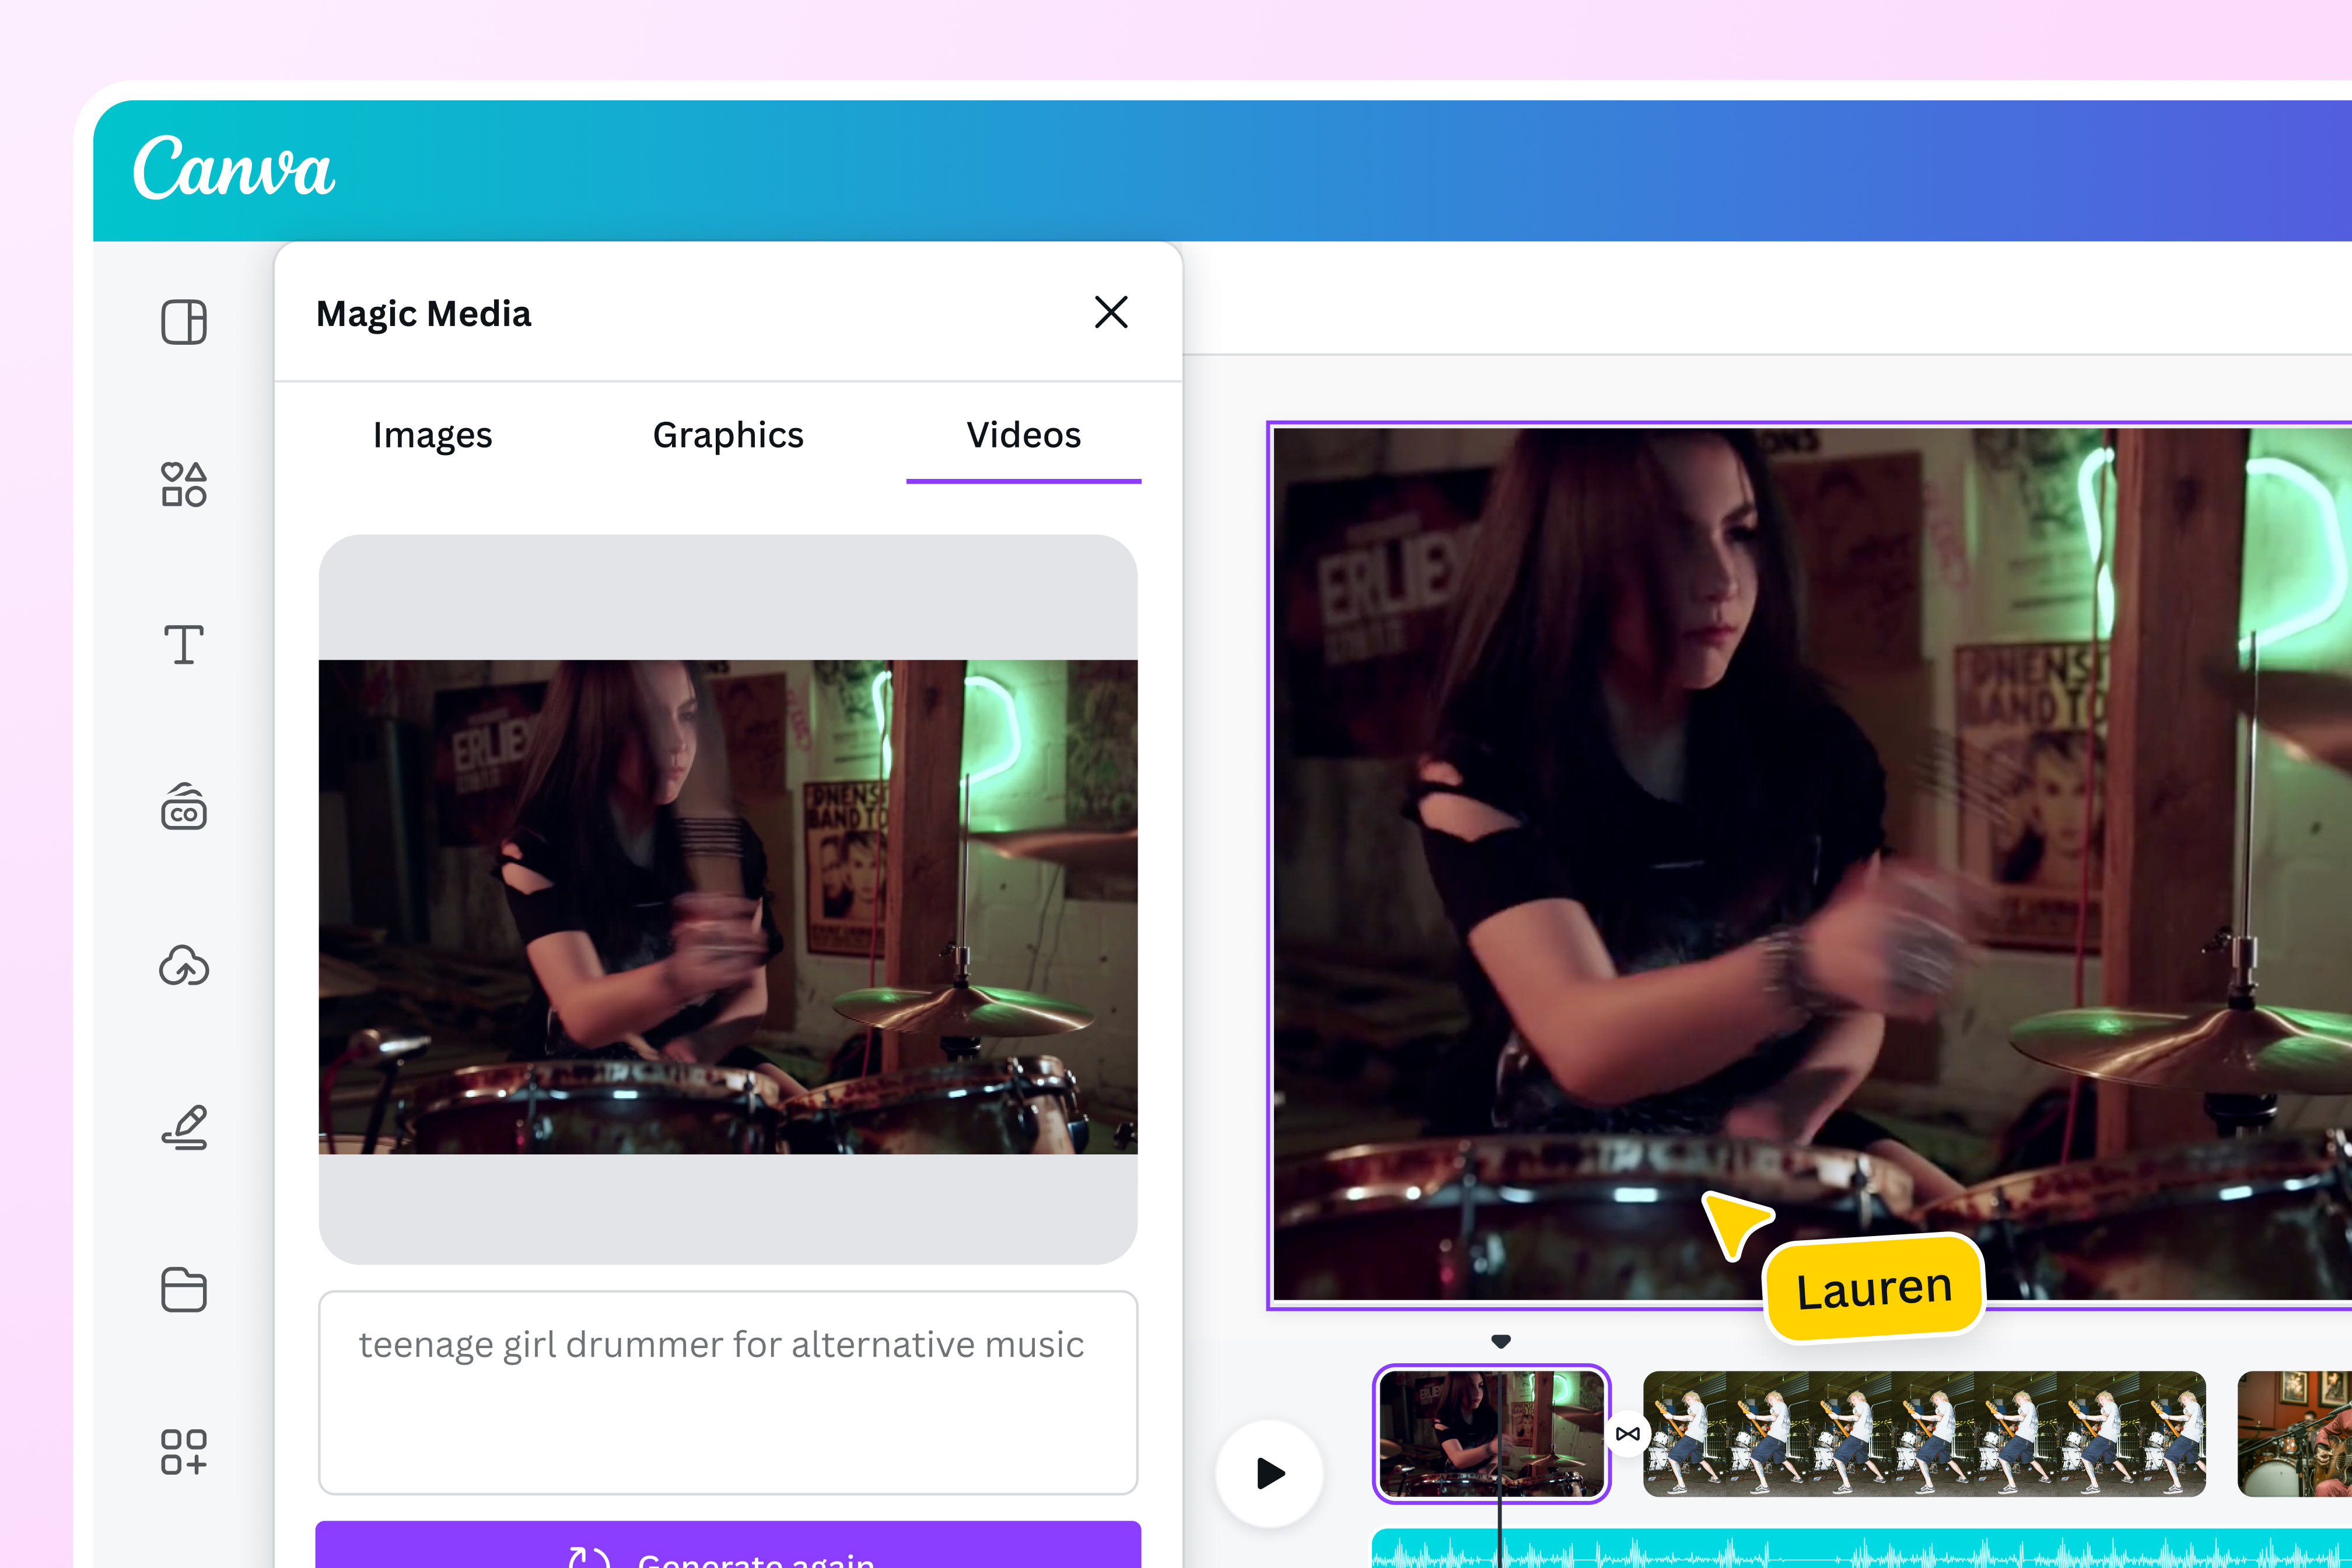The height and width of the screenshot is (1568, 2352).
Task: Click the Generate again button
Action: click(x=728, y=1546)
